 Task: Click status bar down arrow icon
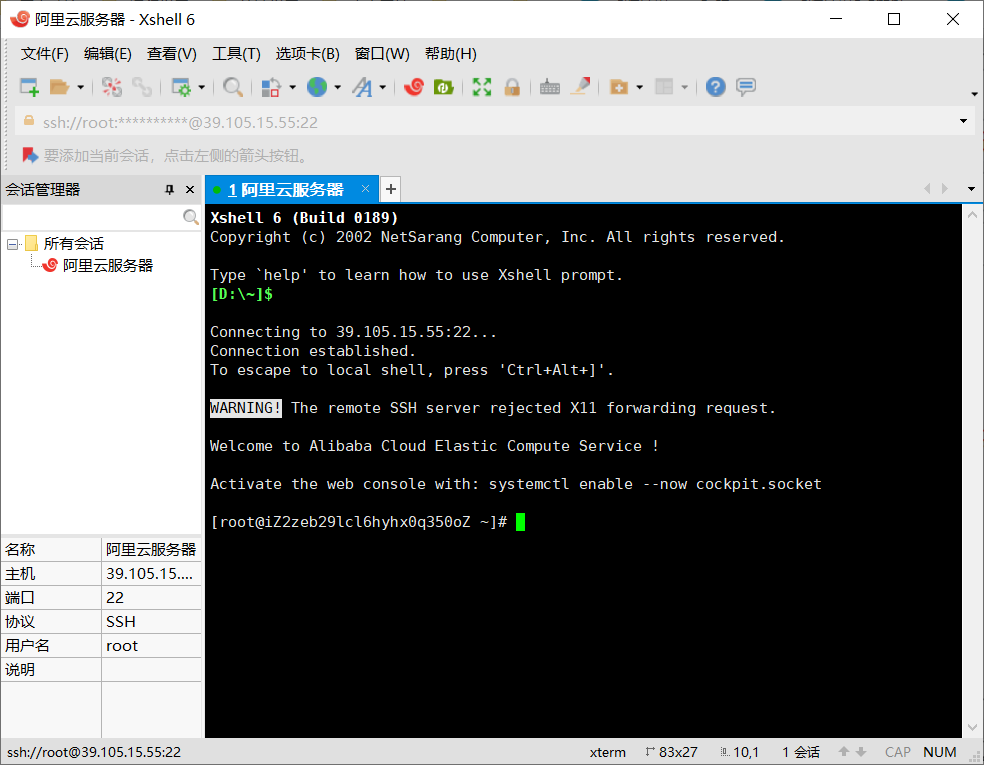click(861, 752)
